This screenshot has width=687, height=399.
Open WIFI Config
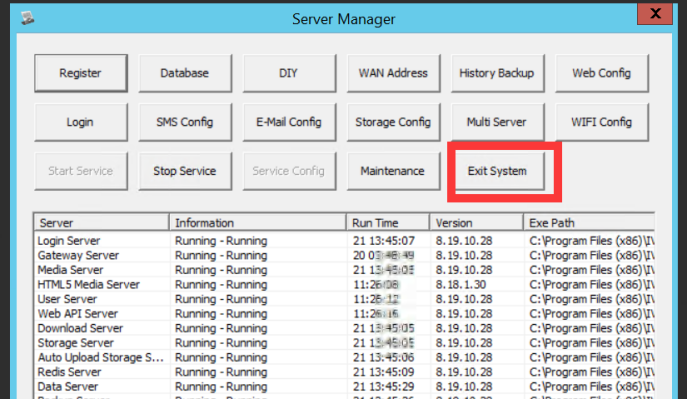[x=602, y=122]
